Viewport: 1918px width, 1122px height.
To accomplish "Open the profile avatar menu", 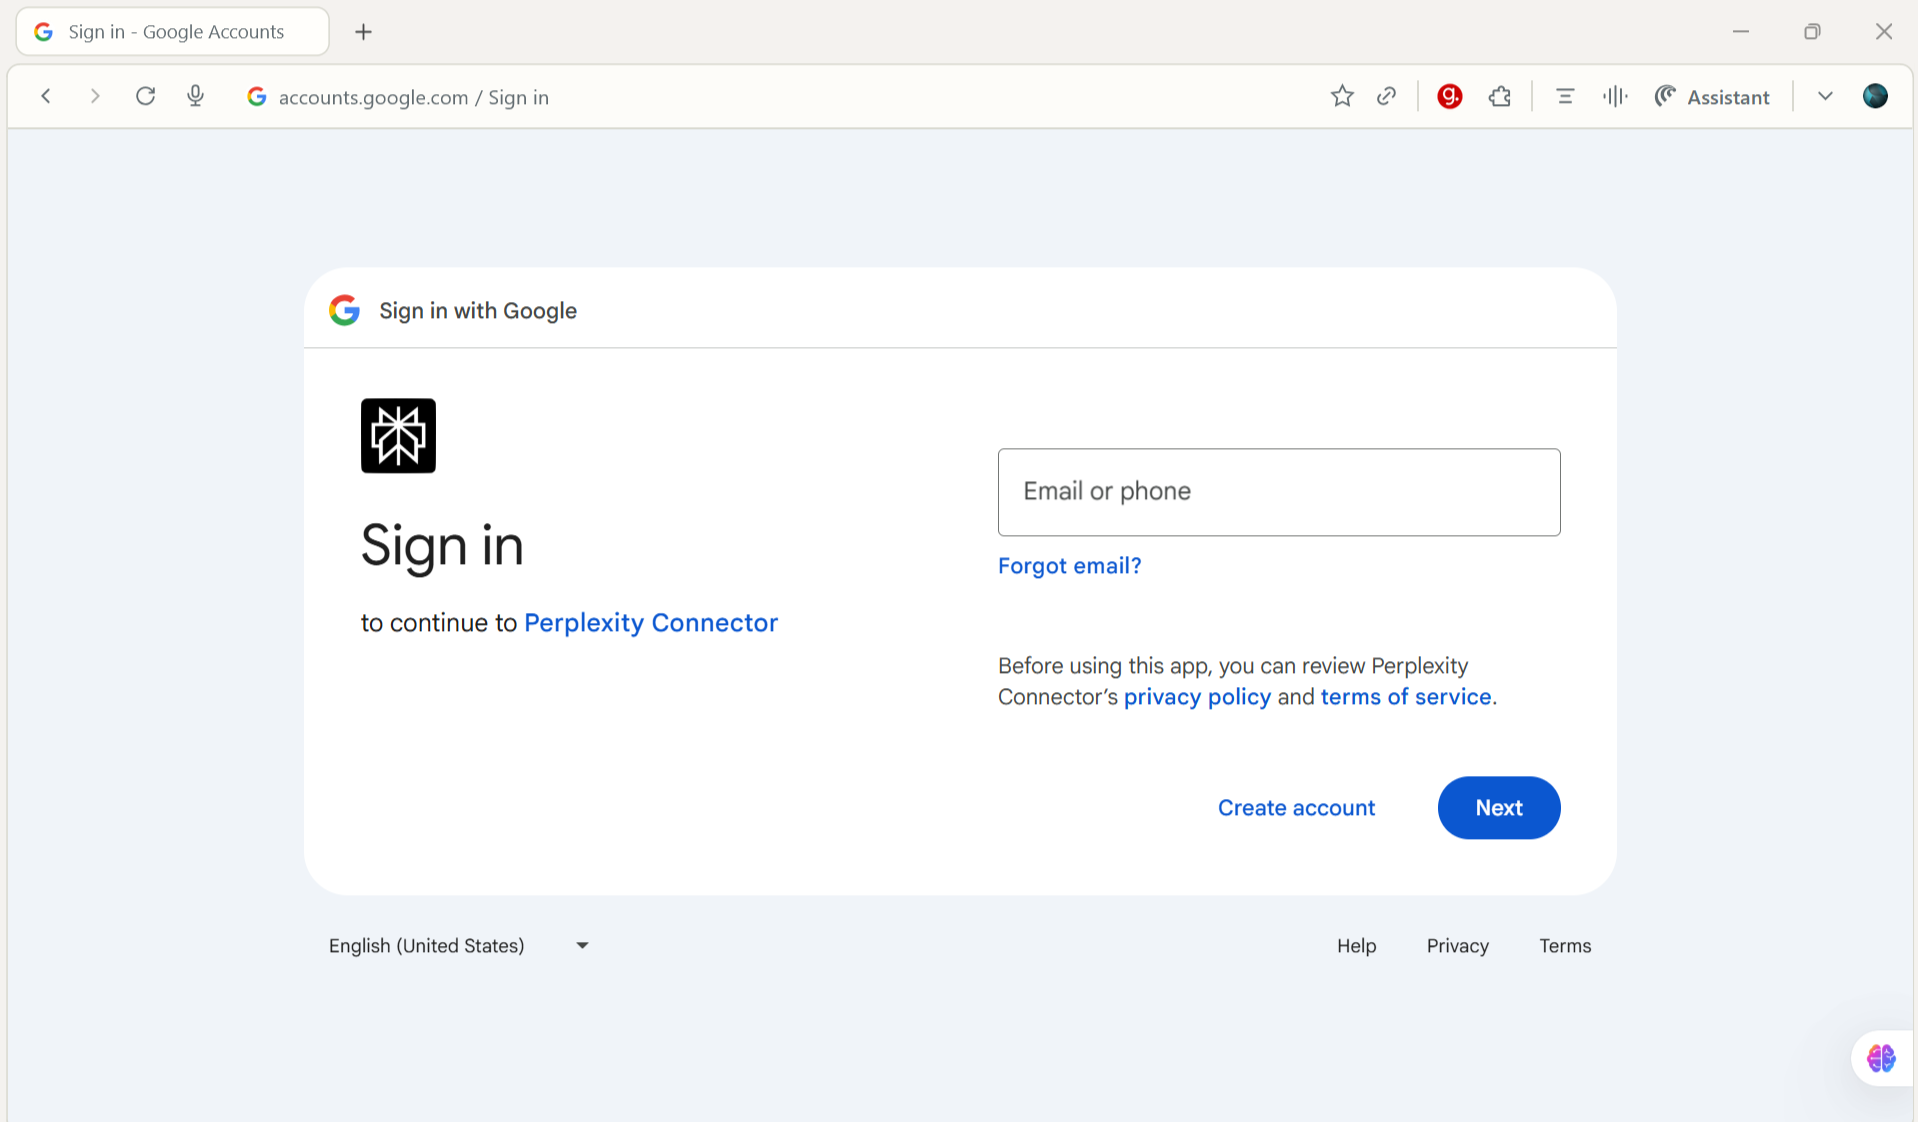I will 1875,96.
